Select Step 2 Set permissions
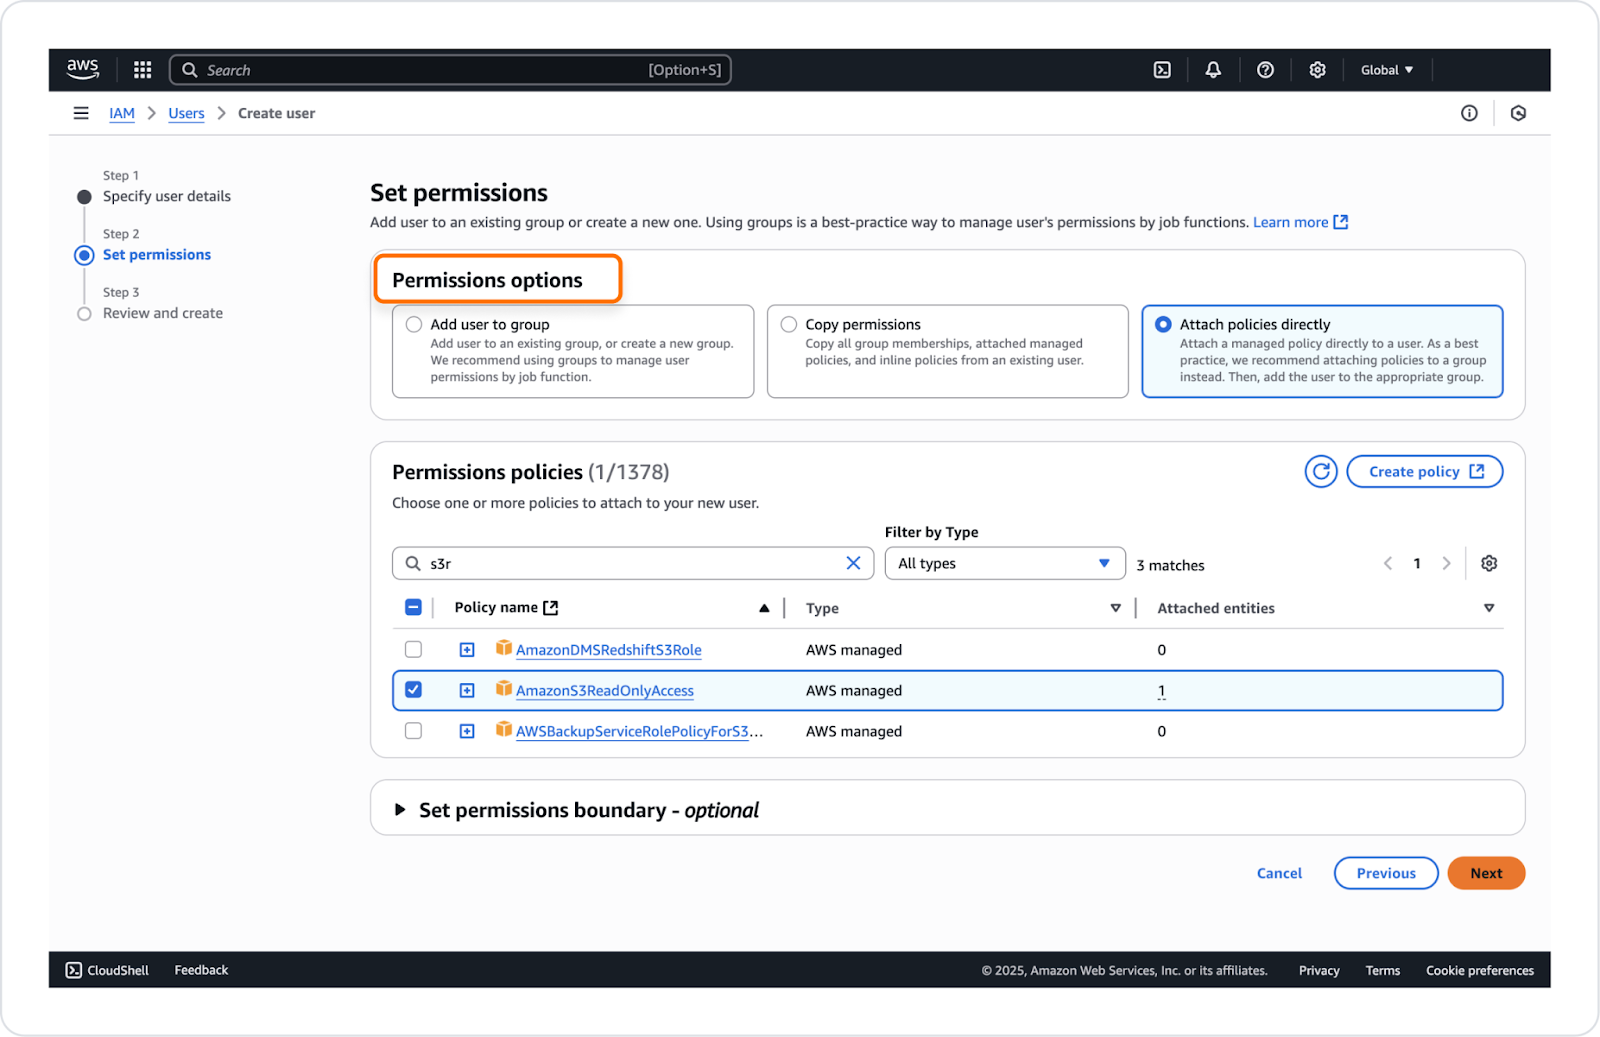 (157, 255)
